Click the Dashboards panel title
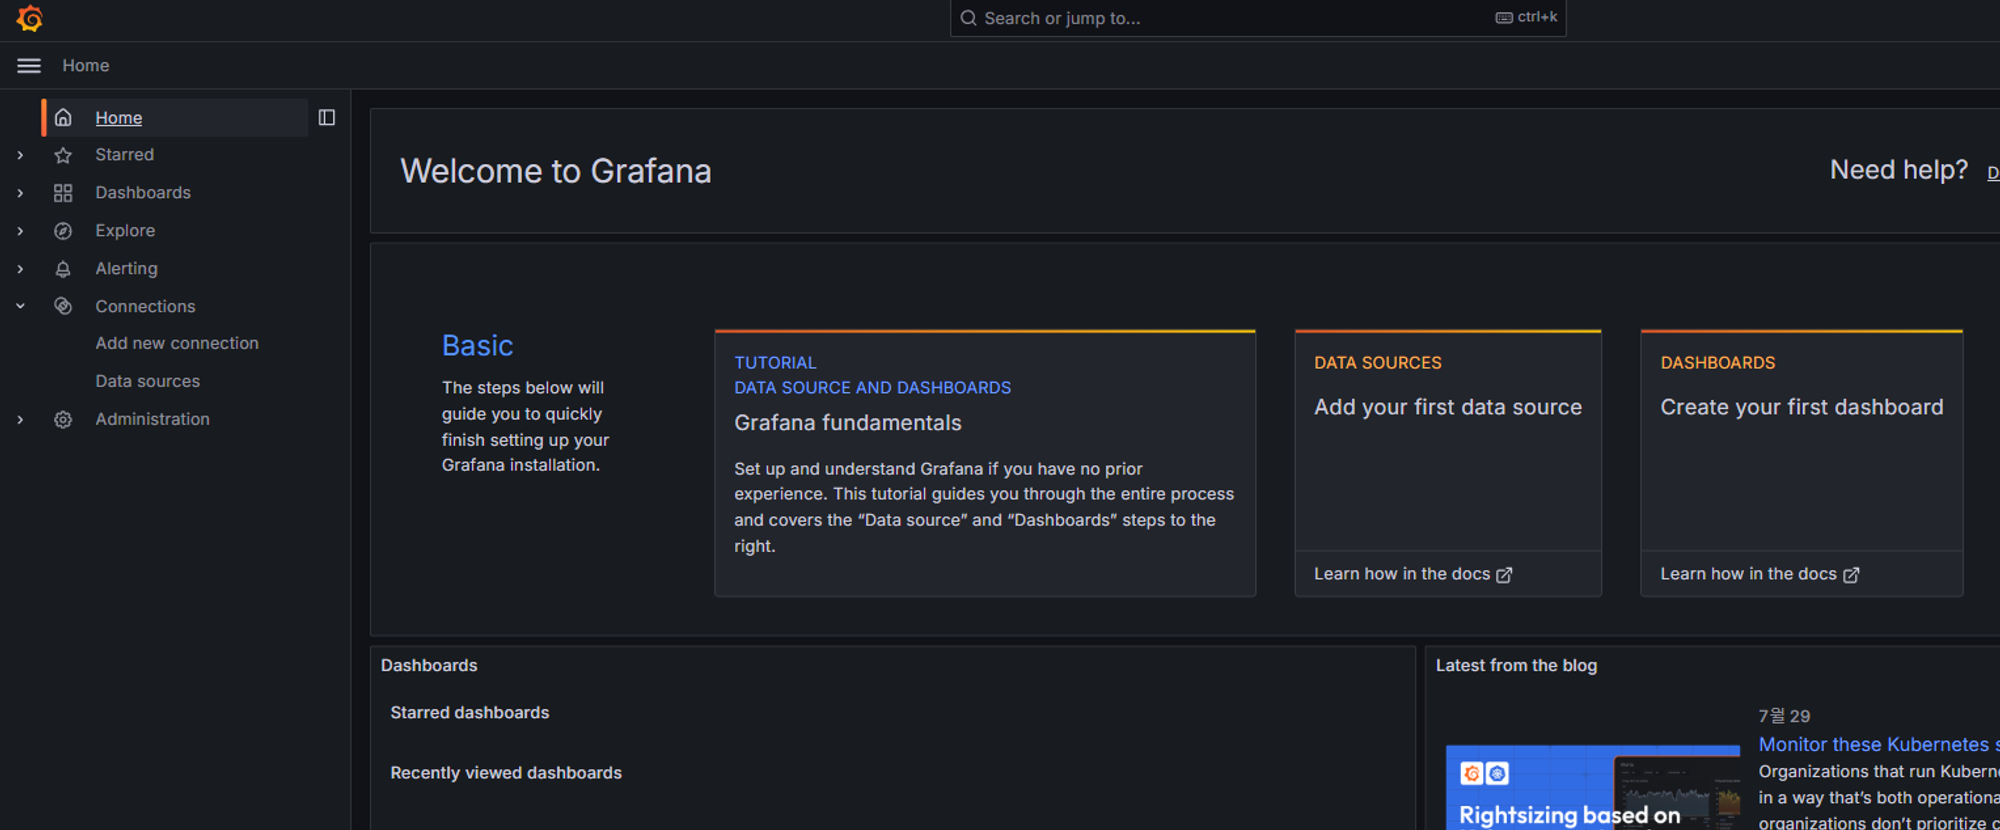Screen dimensions: 2000x830 coord(429,666)
